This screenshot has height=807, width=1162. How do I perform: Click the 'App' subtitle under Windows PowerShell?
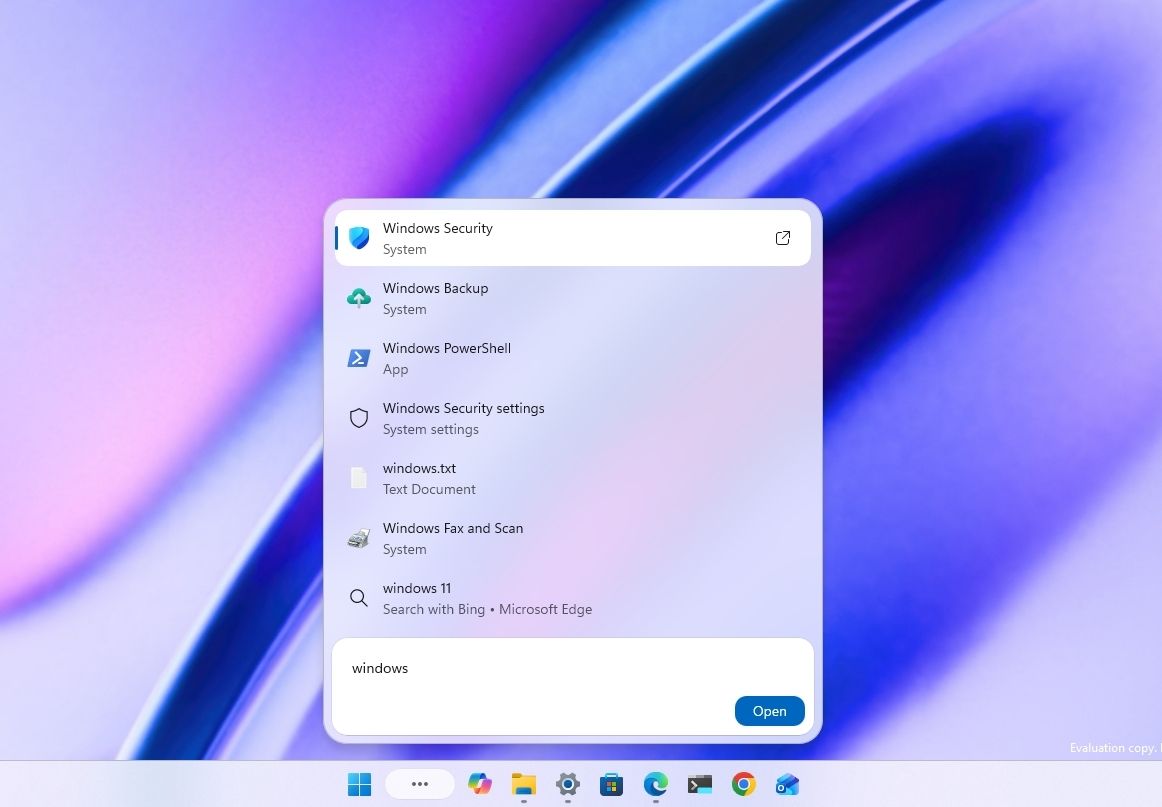(x=395, y=369)
